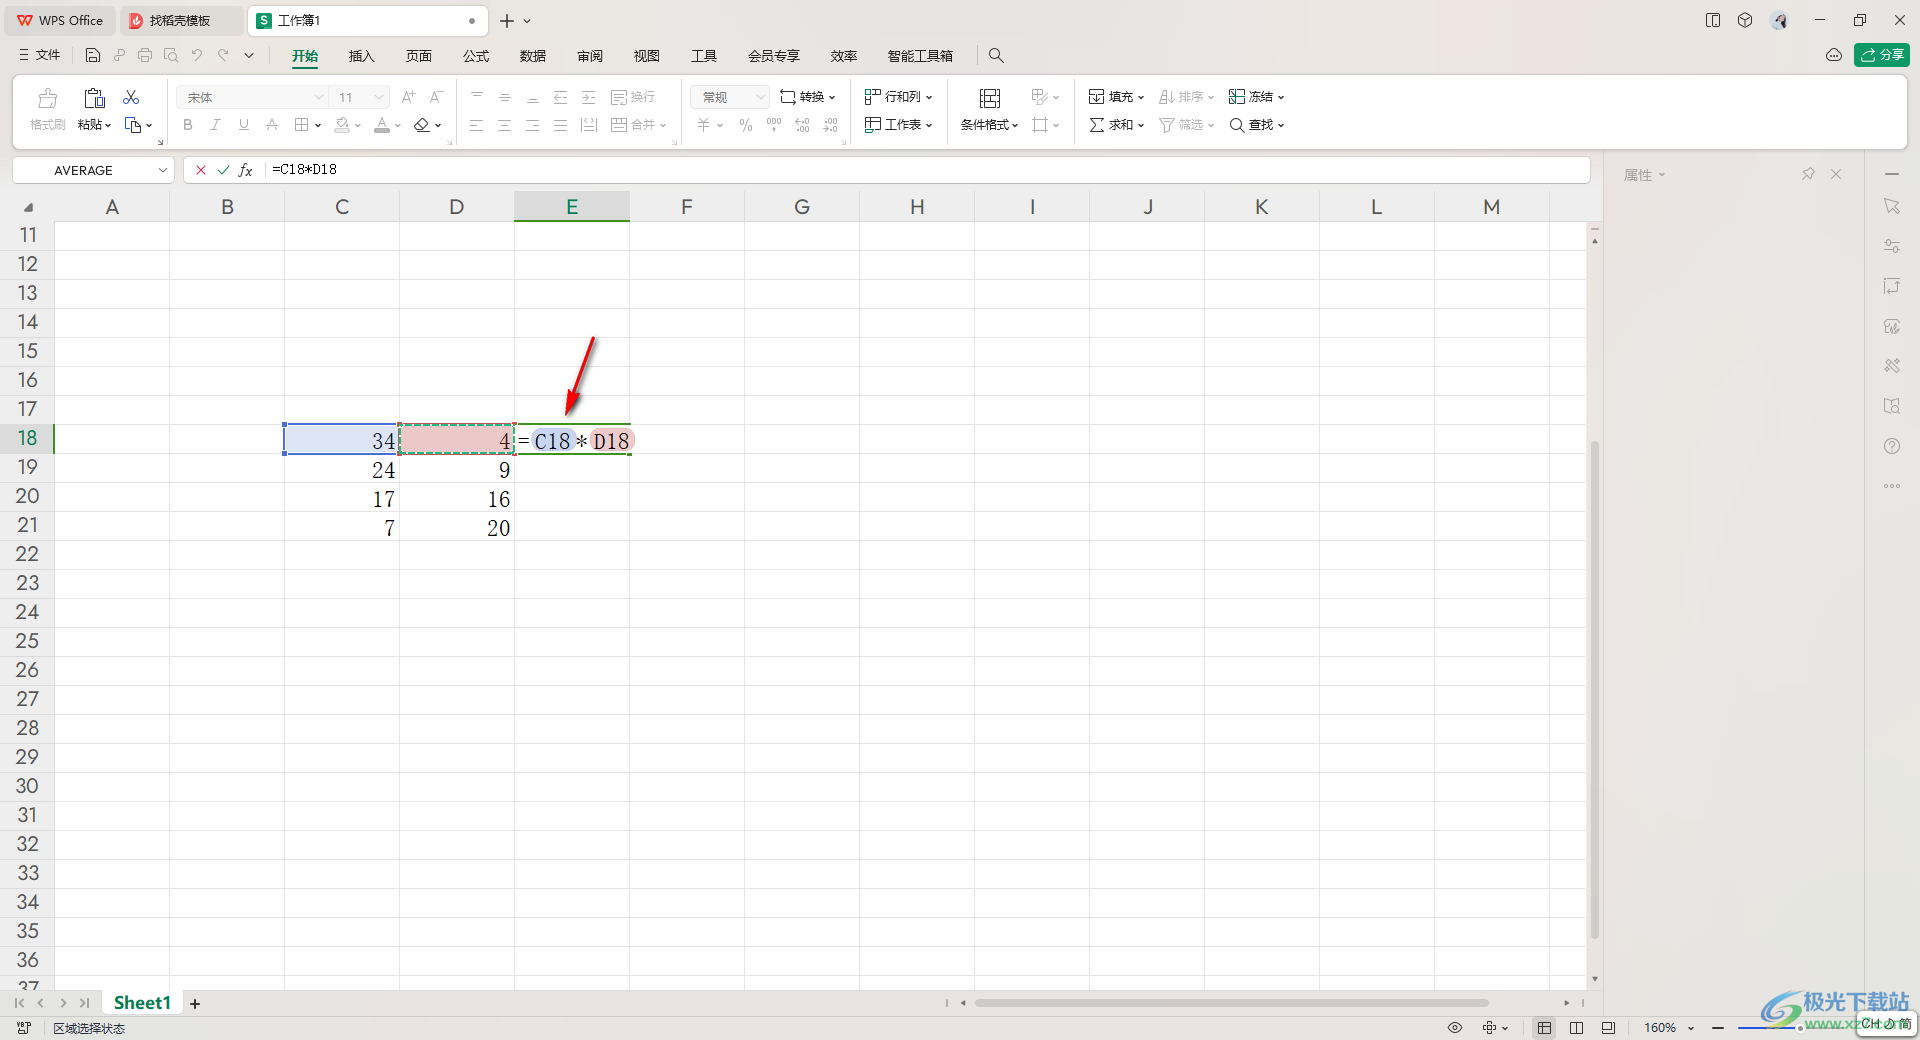
Task: Click the paste clipboard icon
Action: [x=94, y=97]
